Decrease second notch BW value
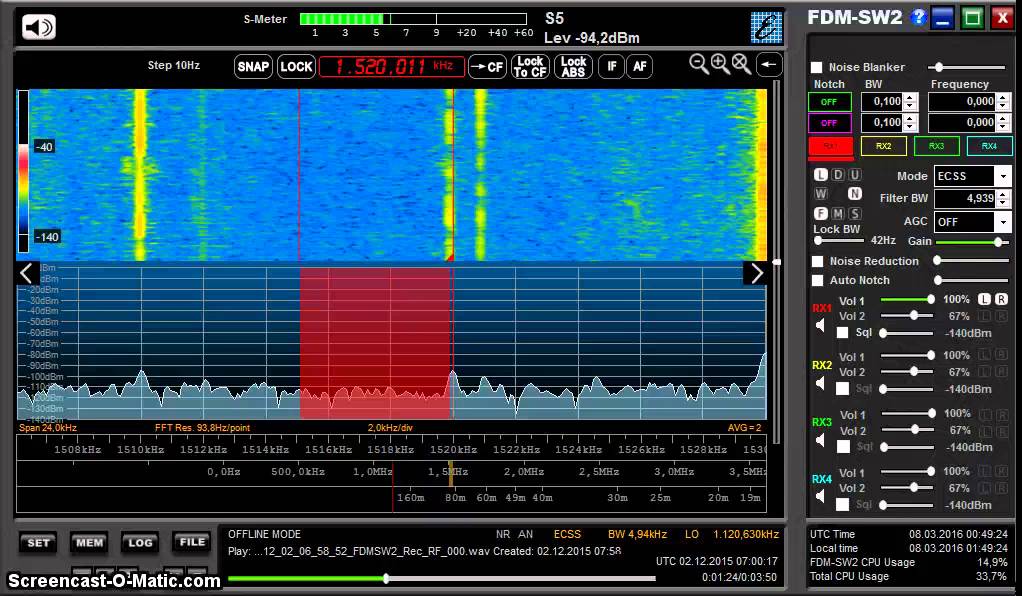The height and width of the screenshot is (596, 1022). 911,127
